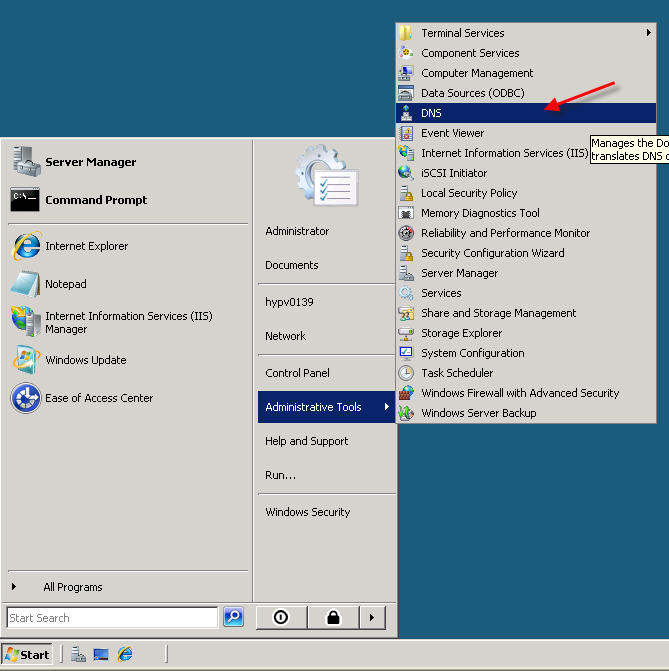
Task: Show desktop via Quick Launch icon
Action: coord(101,654)
